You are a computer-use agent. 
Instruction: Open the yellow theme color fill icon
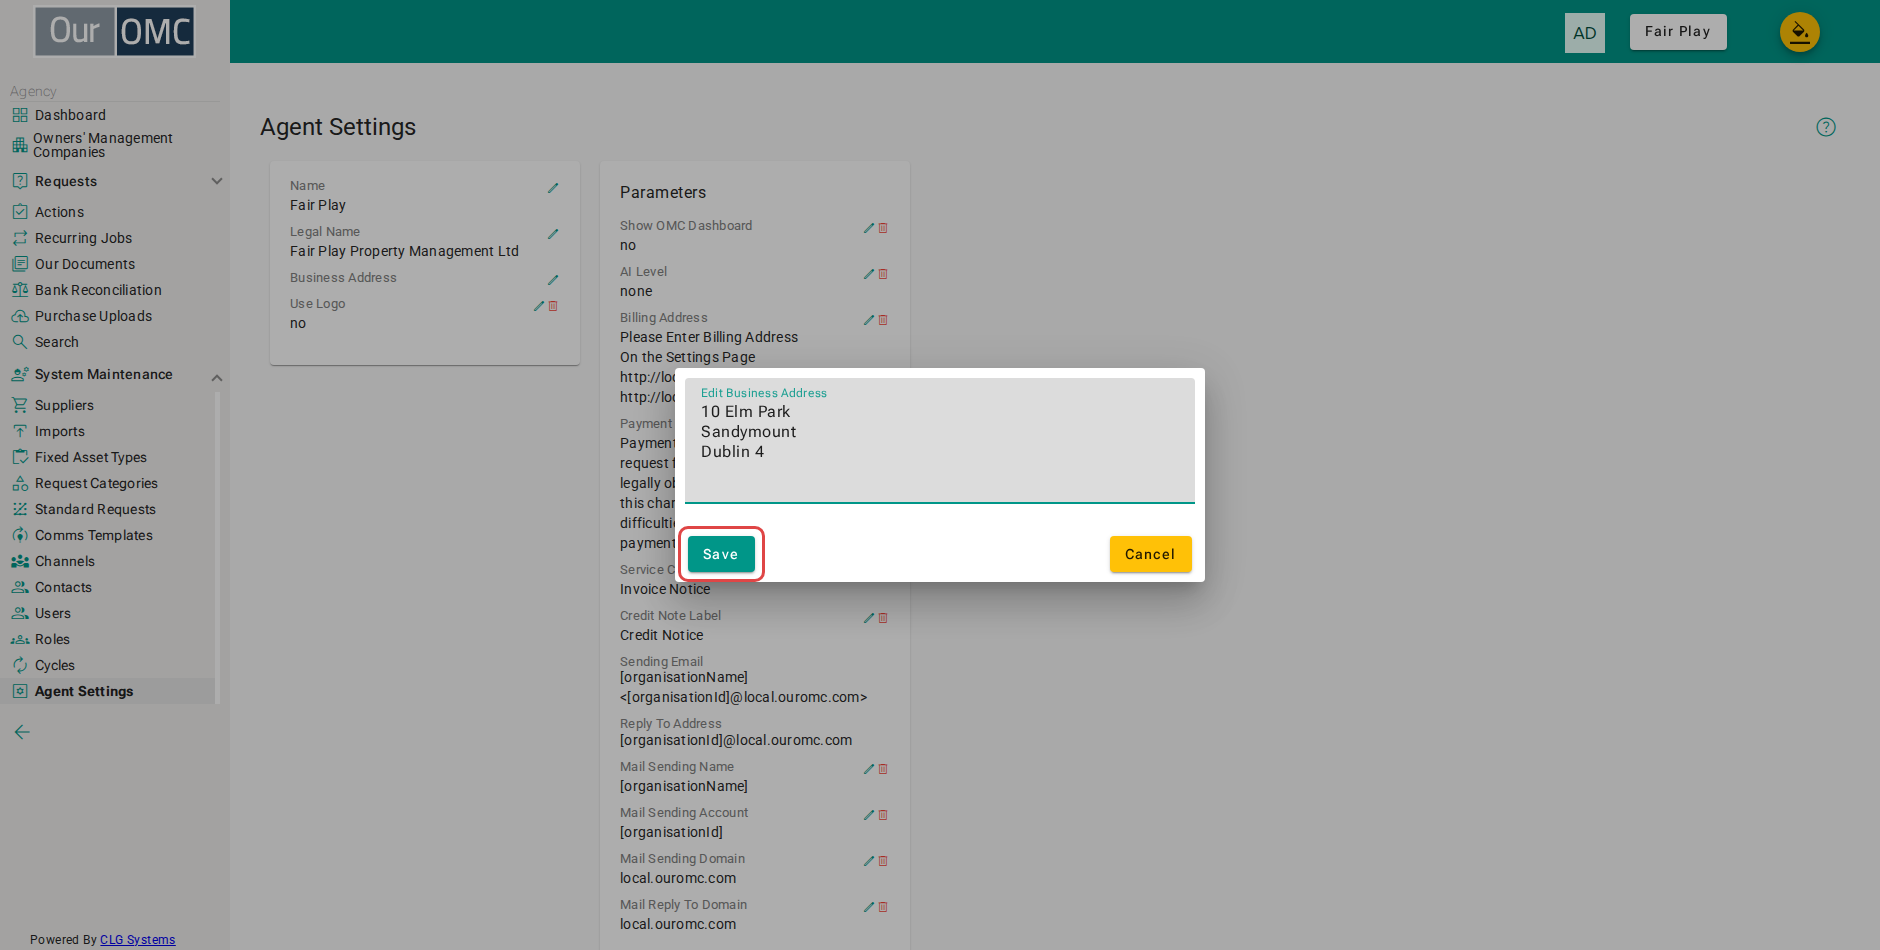1799,32
